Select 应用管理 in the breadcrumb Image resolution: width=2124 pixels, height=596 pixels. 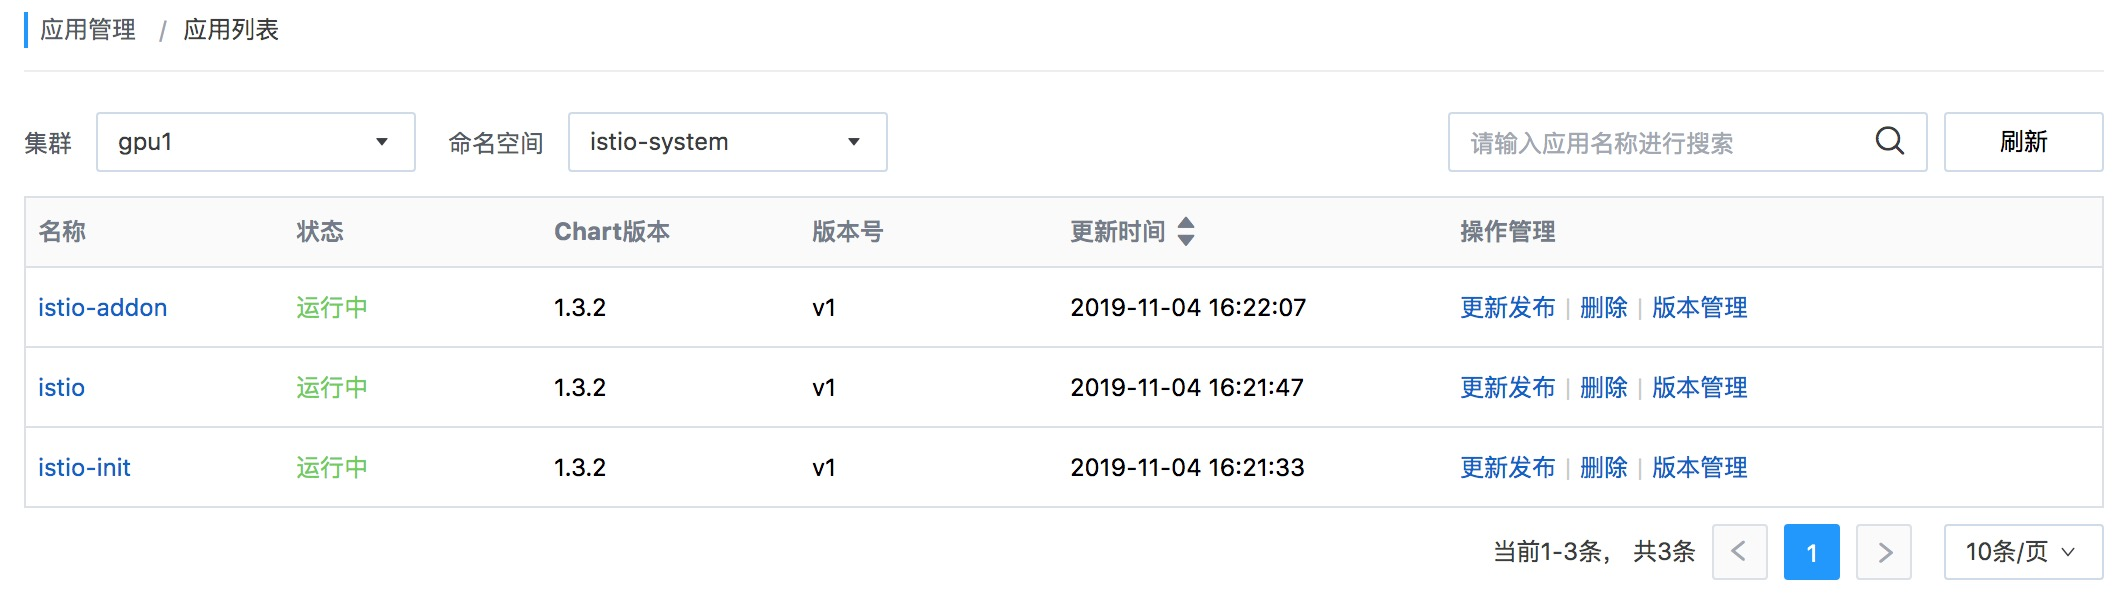[88, 30]
